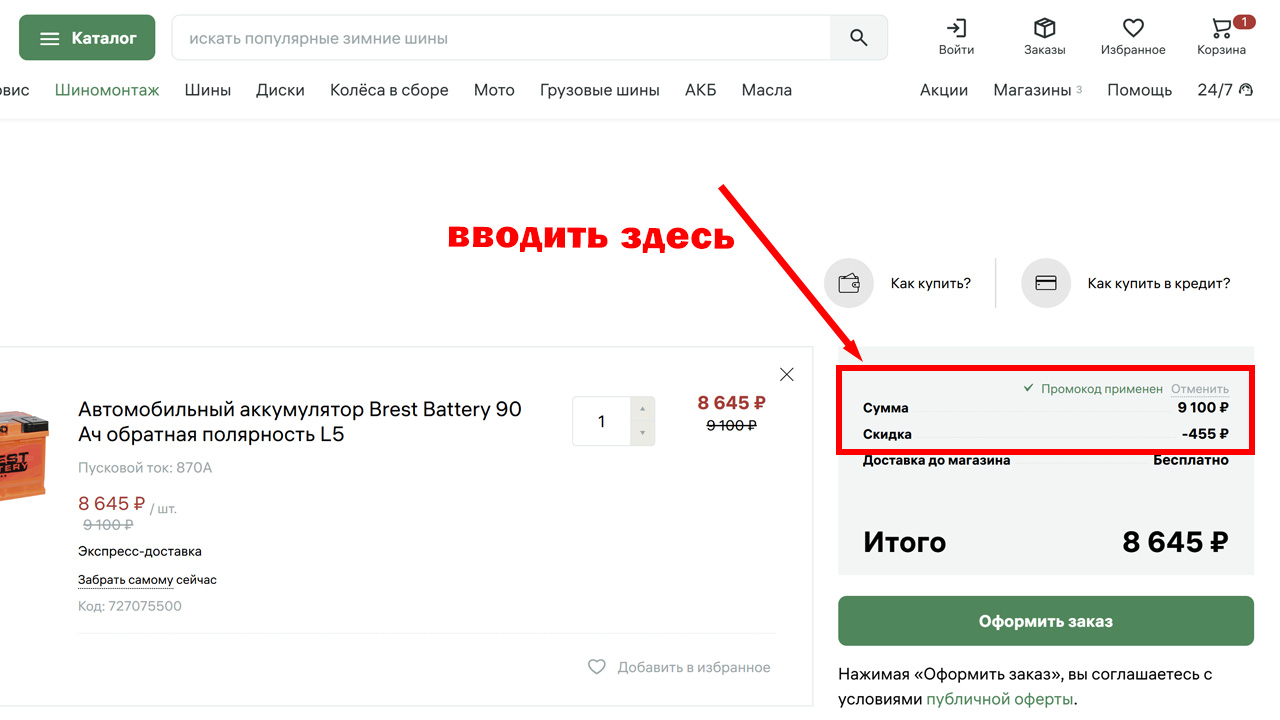Open Колёса в сборе menu item
This screenshot has height=720, width=1280.
pos(389,90)
